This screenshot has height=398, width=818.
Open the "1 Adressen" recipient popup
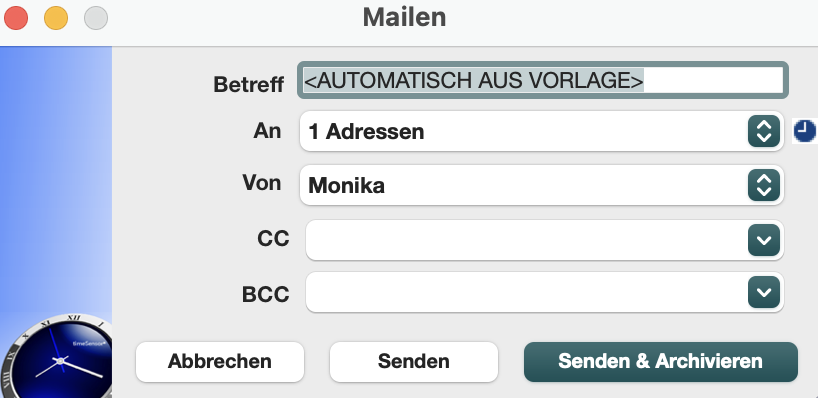pyautogui.click(x=542, y=131)
